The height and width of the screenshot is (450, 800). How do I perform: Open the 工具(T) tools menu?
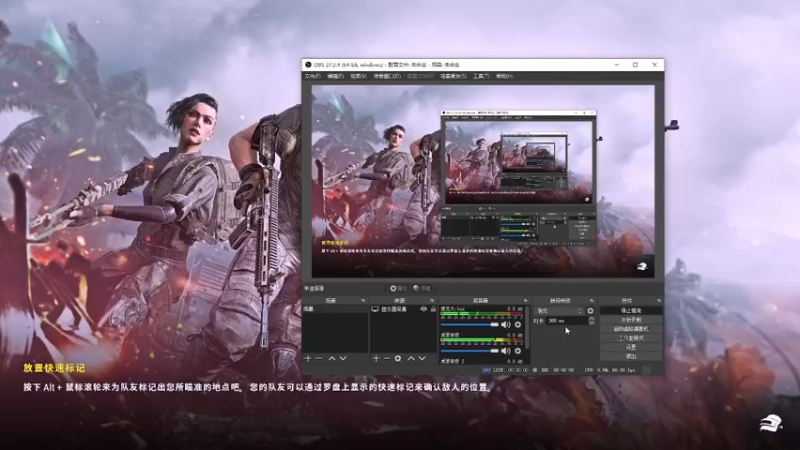click(481, 76)
